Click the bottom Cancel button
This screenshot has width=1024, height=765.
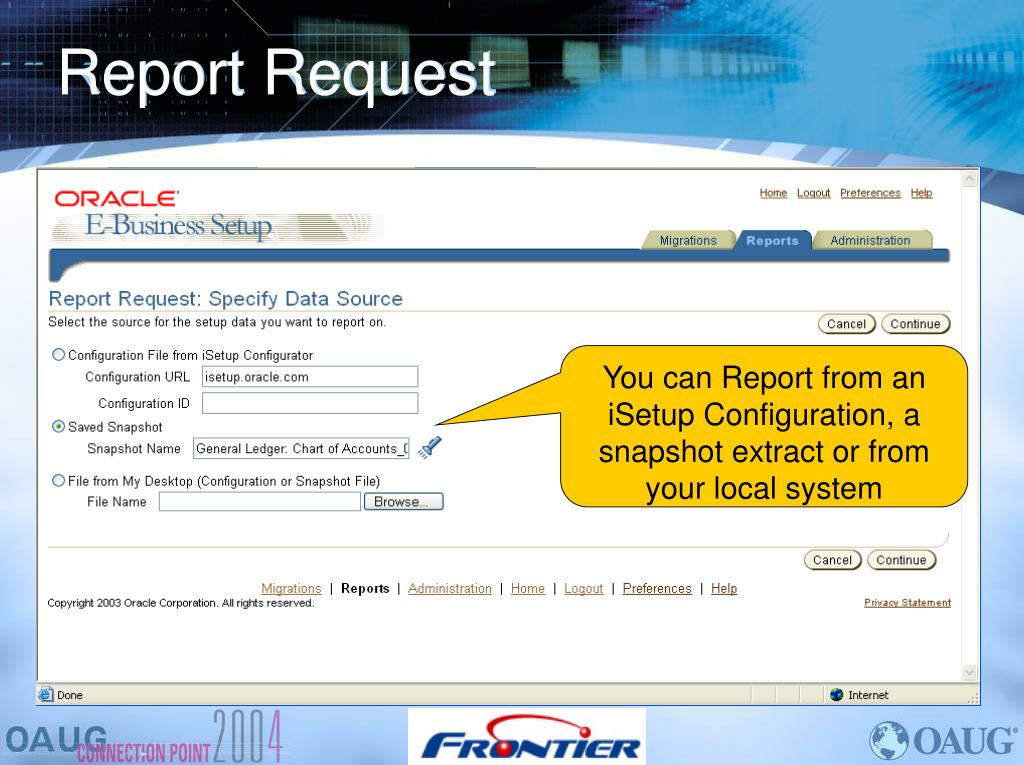833,560
